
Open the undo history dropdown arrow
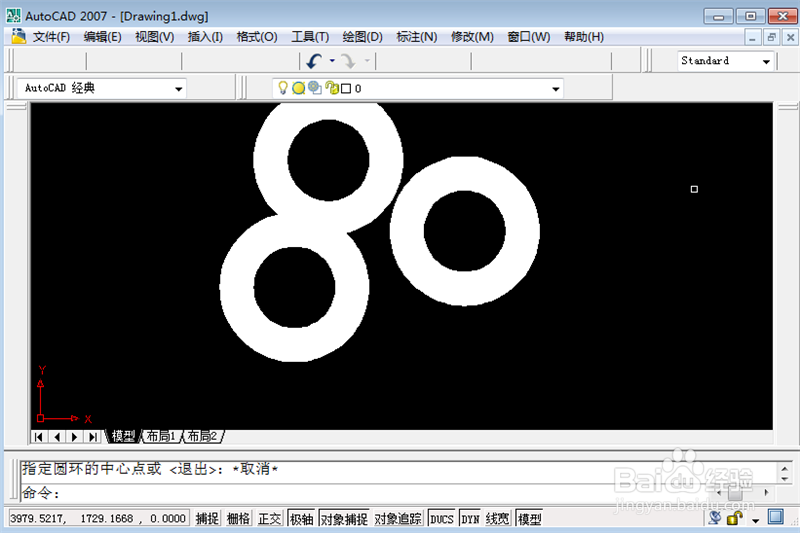(332, 61)
